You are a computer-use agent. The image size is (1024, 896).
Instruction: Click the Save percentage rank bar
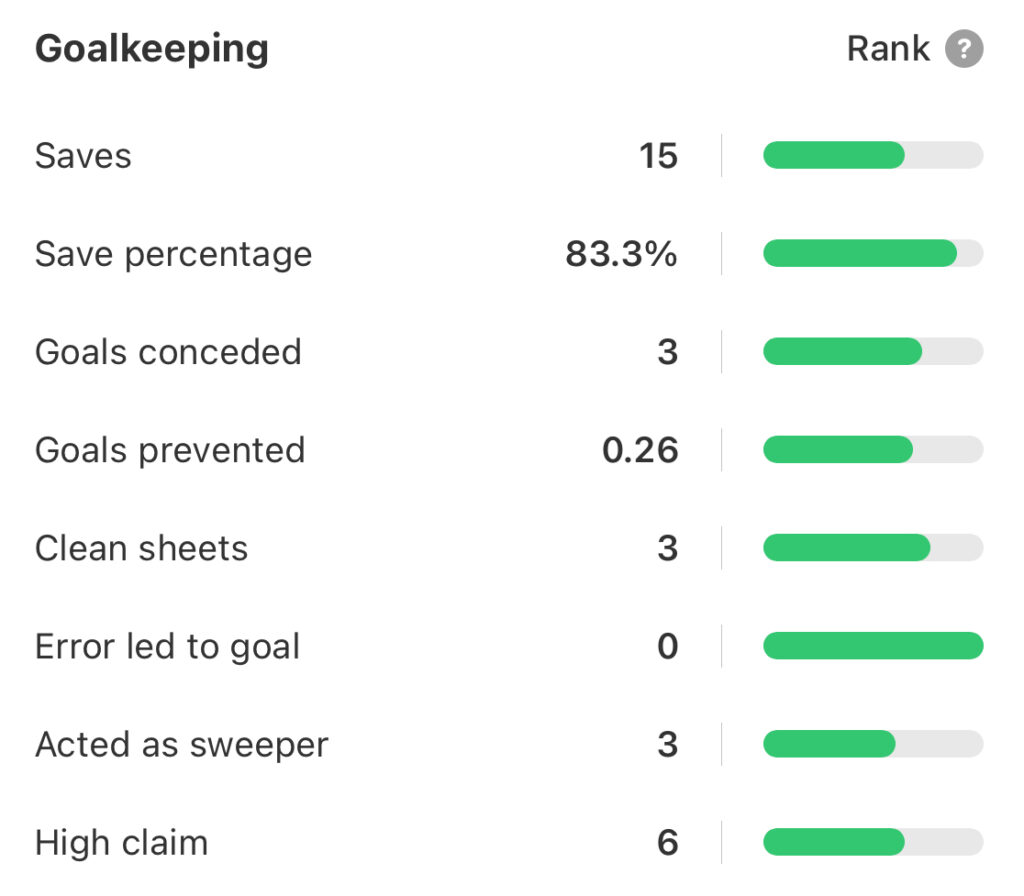pyautogui.click(x=872, y=254)
